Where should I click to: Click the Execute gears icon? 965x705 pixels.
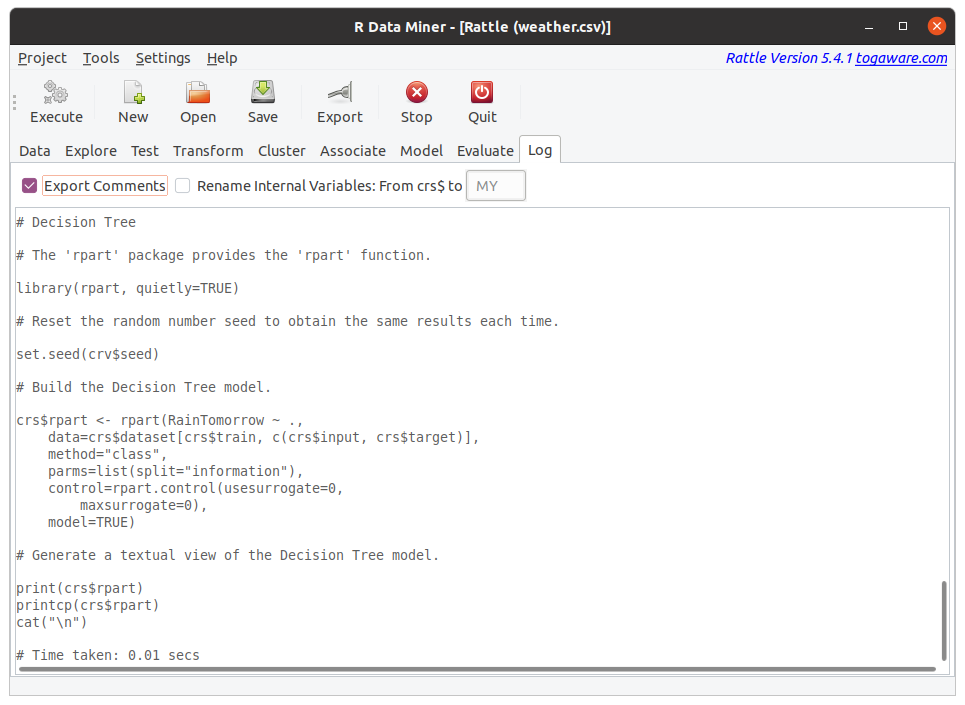pyautogui.click(x=56, y=92)
